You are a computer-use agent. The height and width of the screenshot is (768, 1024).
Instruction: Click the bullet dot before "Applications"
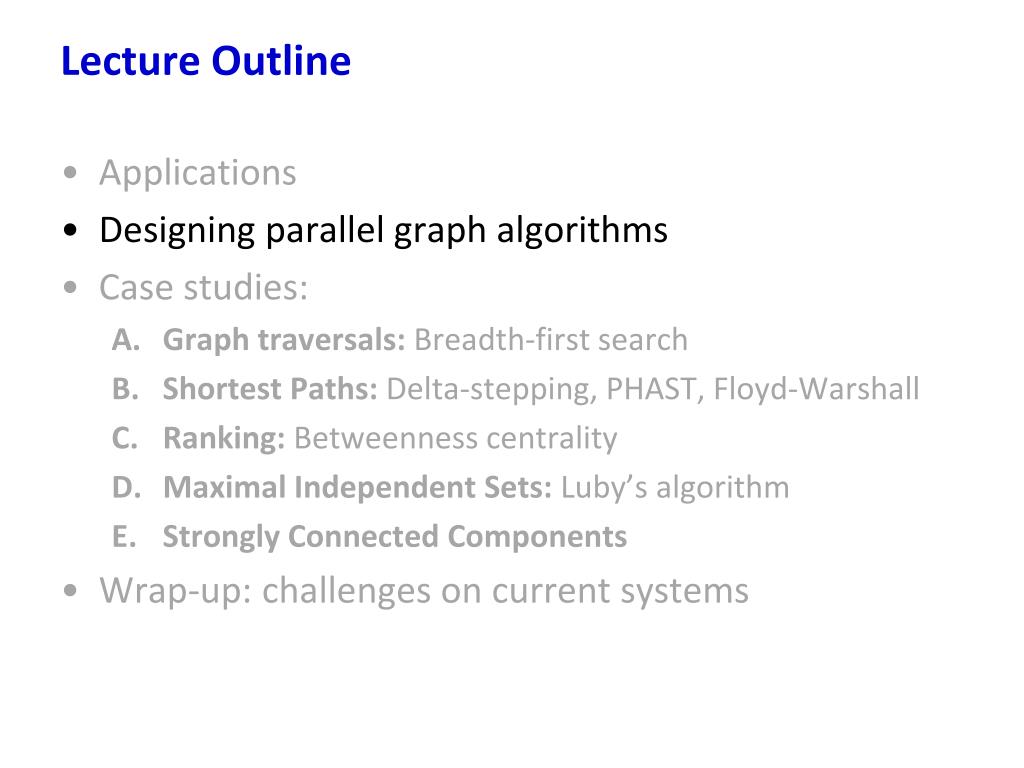[68, 175]
